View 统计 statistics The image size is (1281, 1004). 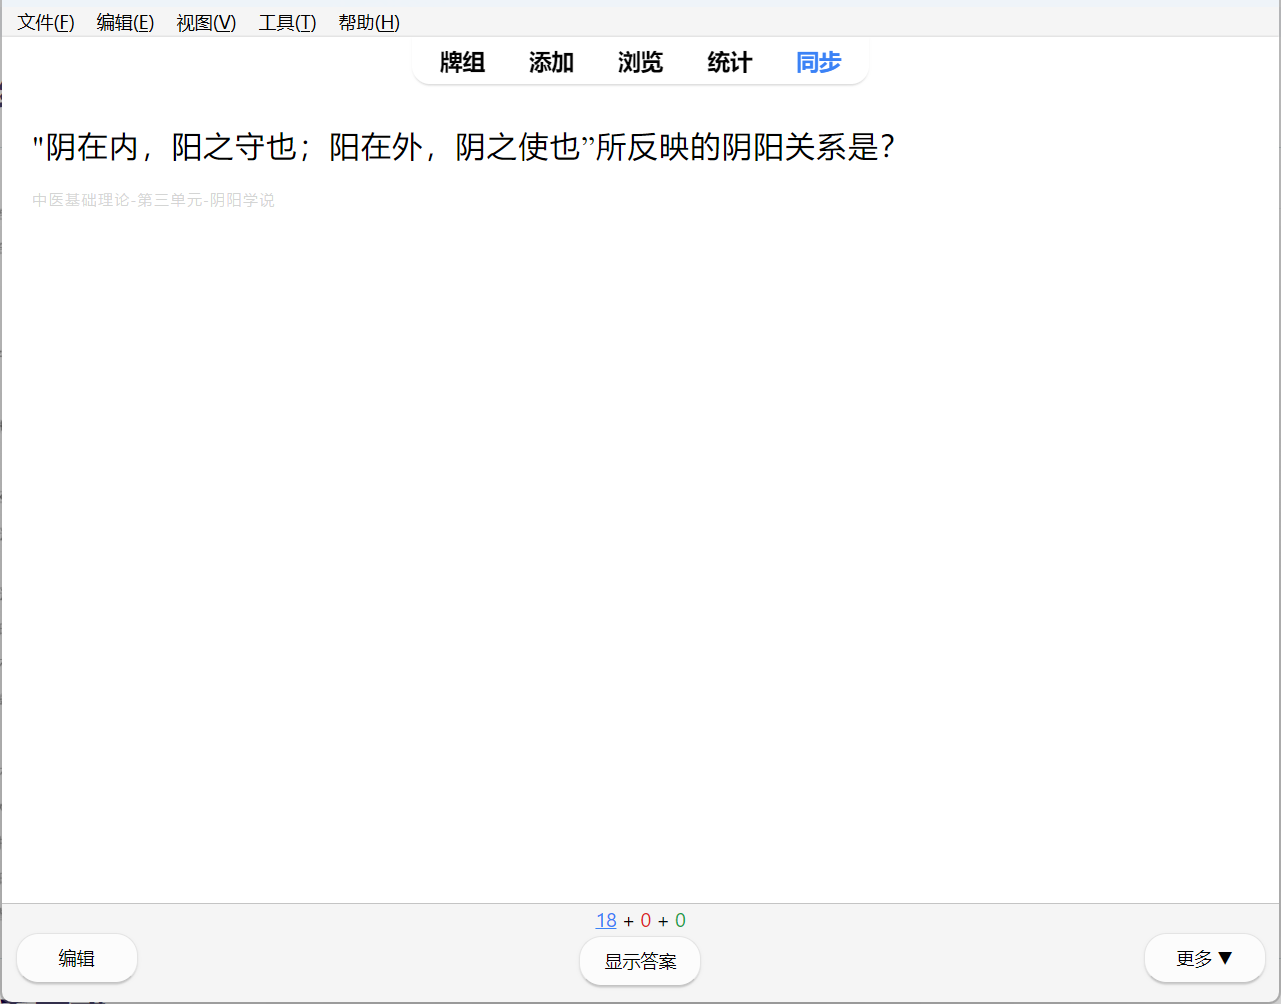[729, 62]
